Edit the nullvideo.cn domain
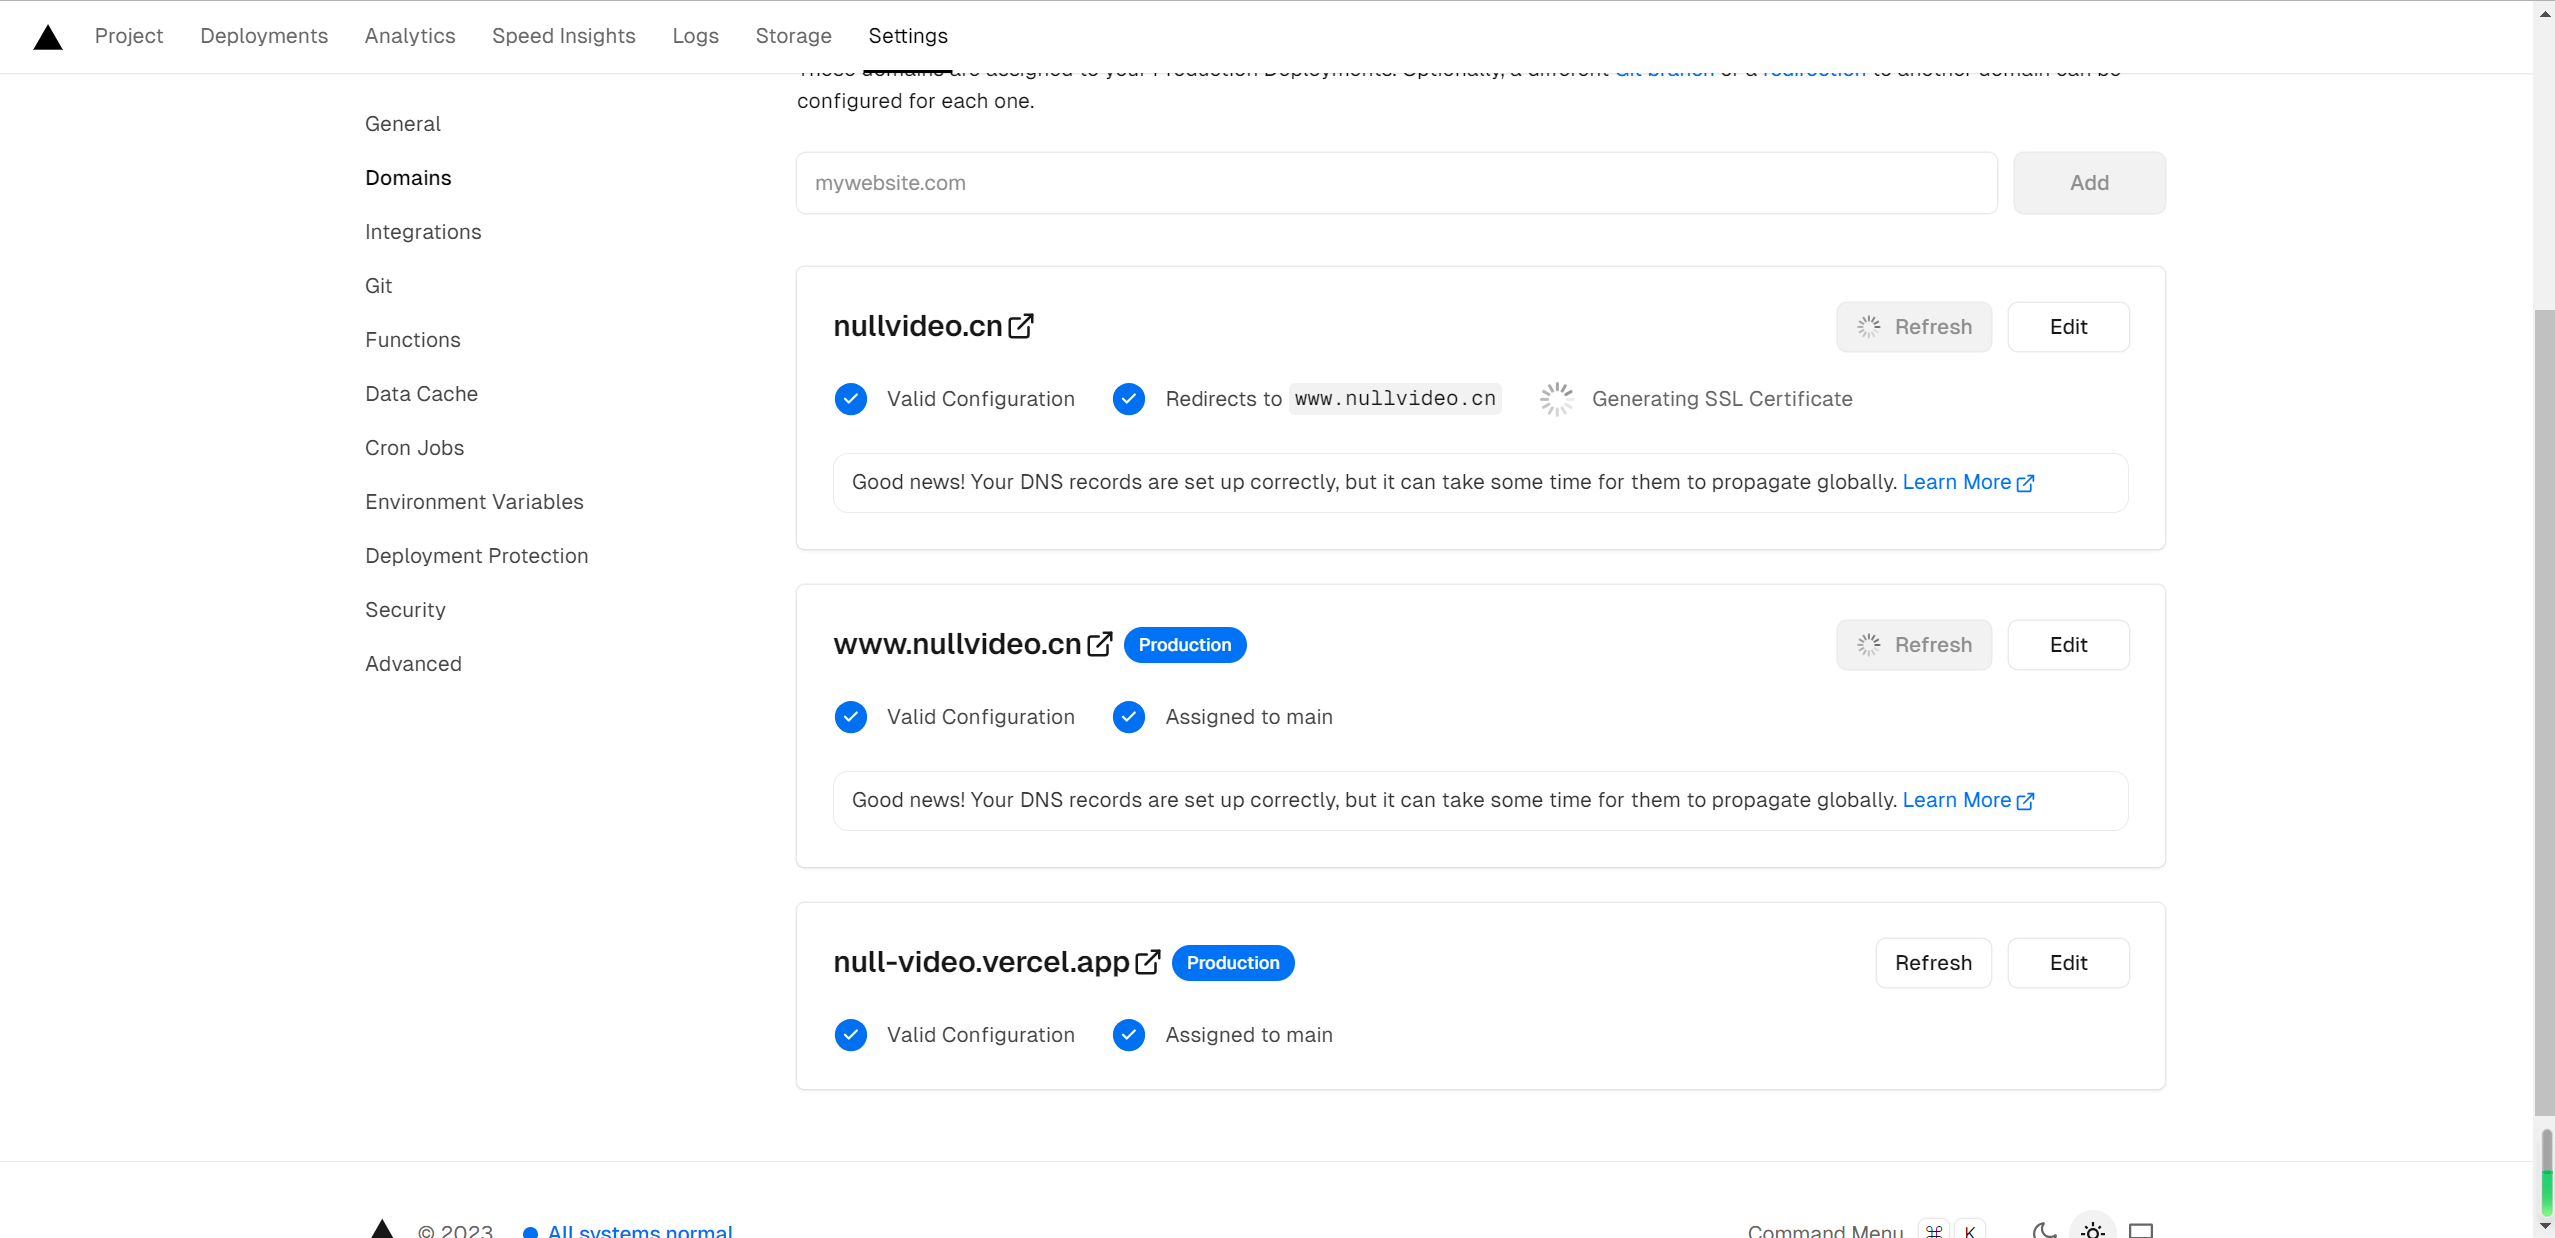 [x=2068, y=327]
